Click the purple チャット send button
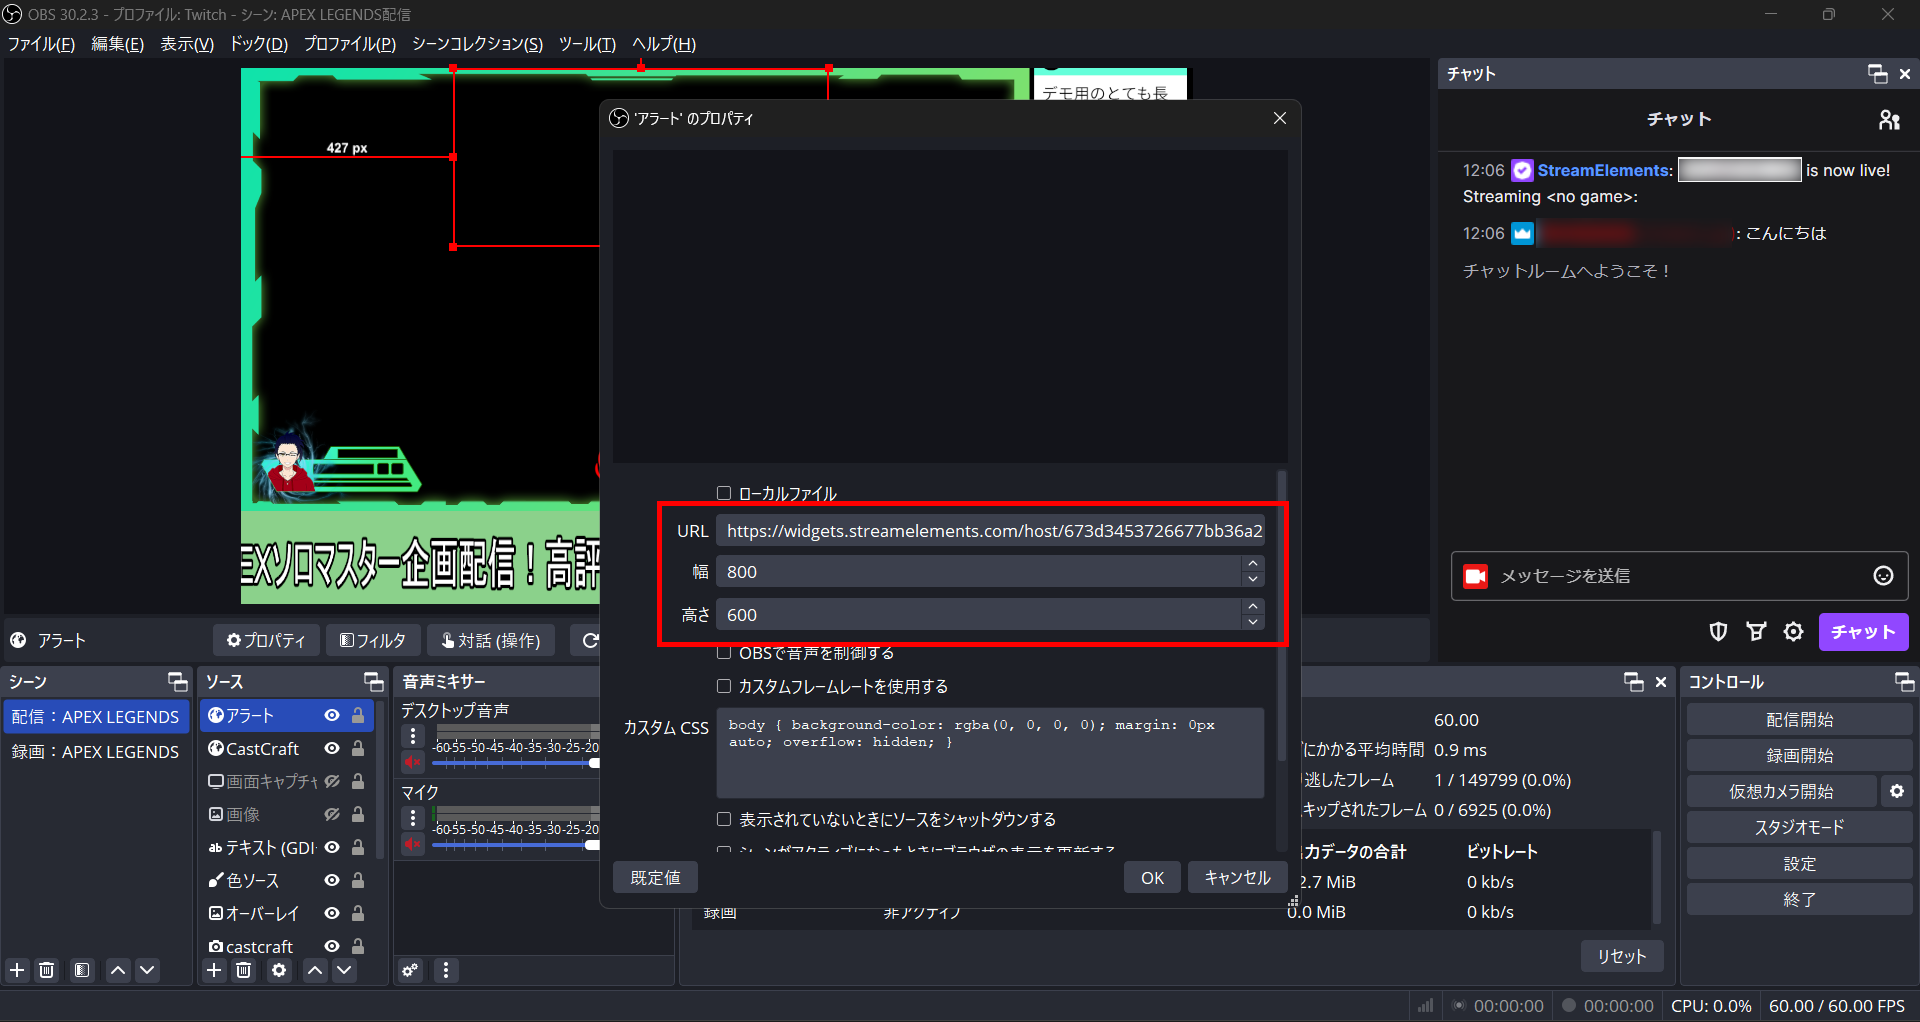Image resolution: width=1920 pixels, height=1022 pixels. (x=1863, y=632)
